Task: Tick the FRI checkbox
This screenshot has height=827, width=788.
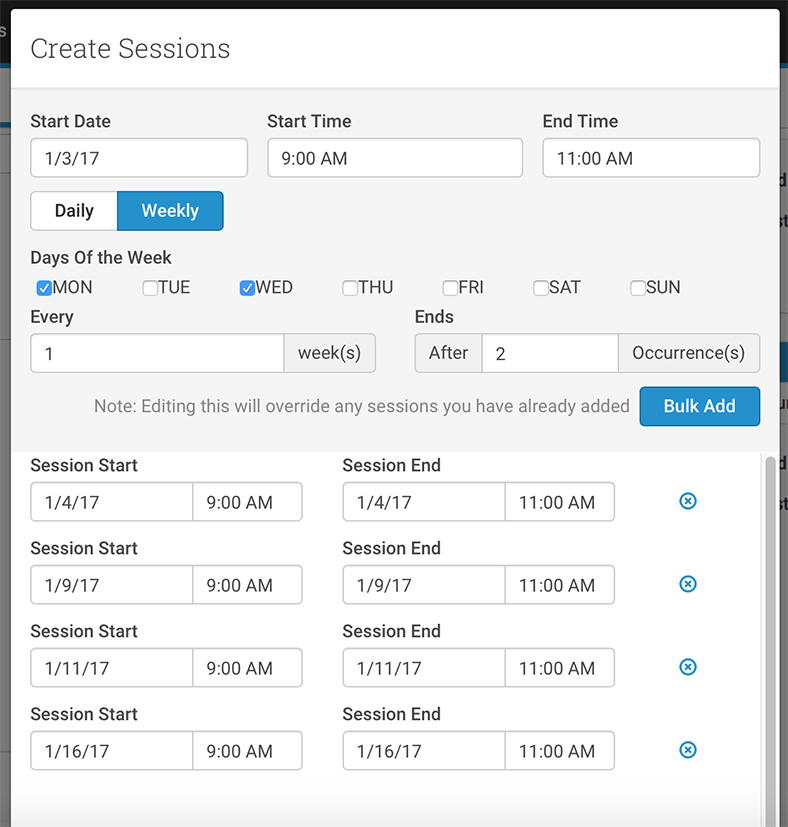Action: click(450, 288)
